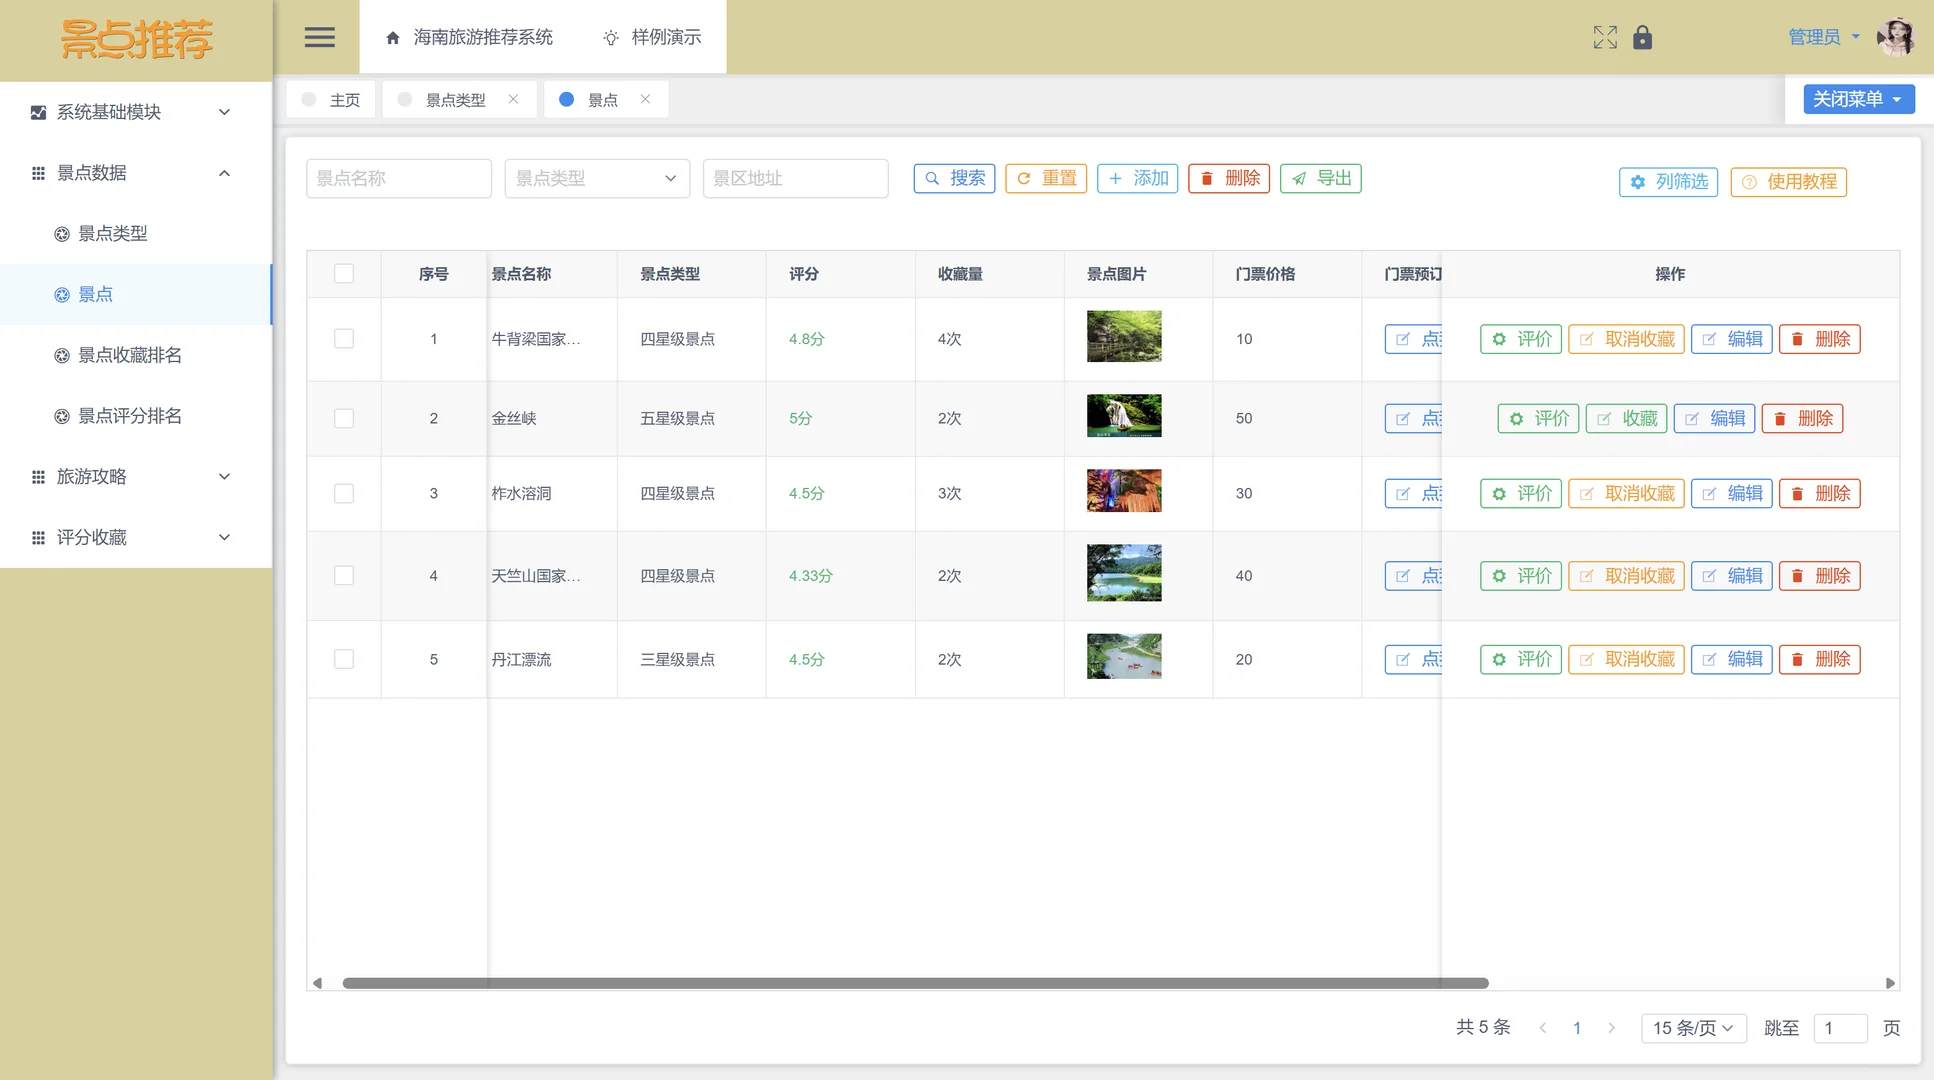Close the 景点类型 tab
This screenshot has height=1080, width=1934.
pos(513,99)
